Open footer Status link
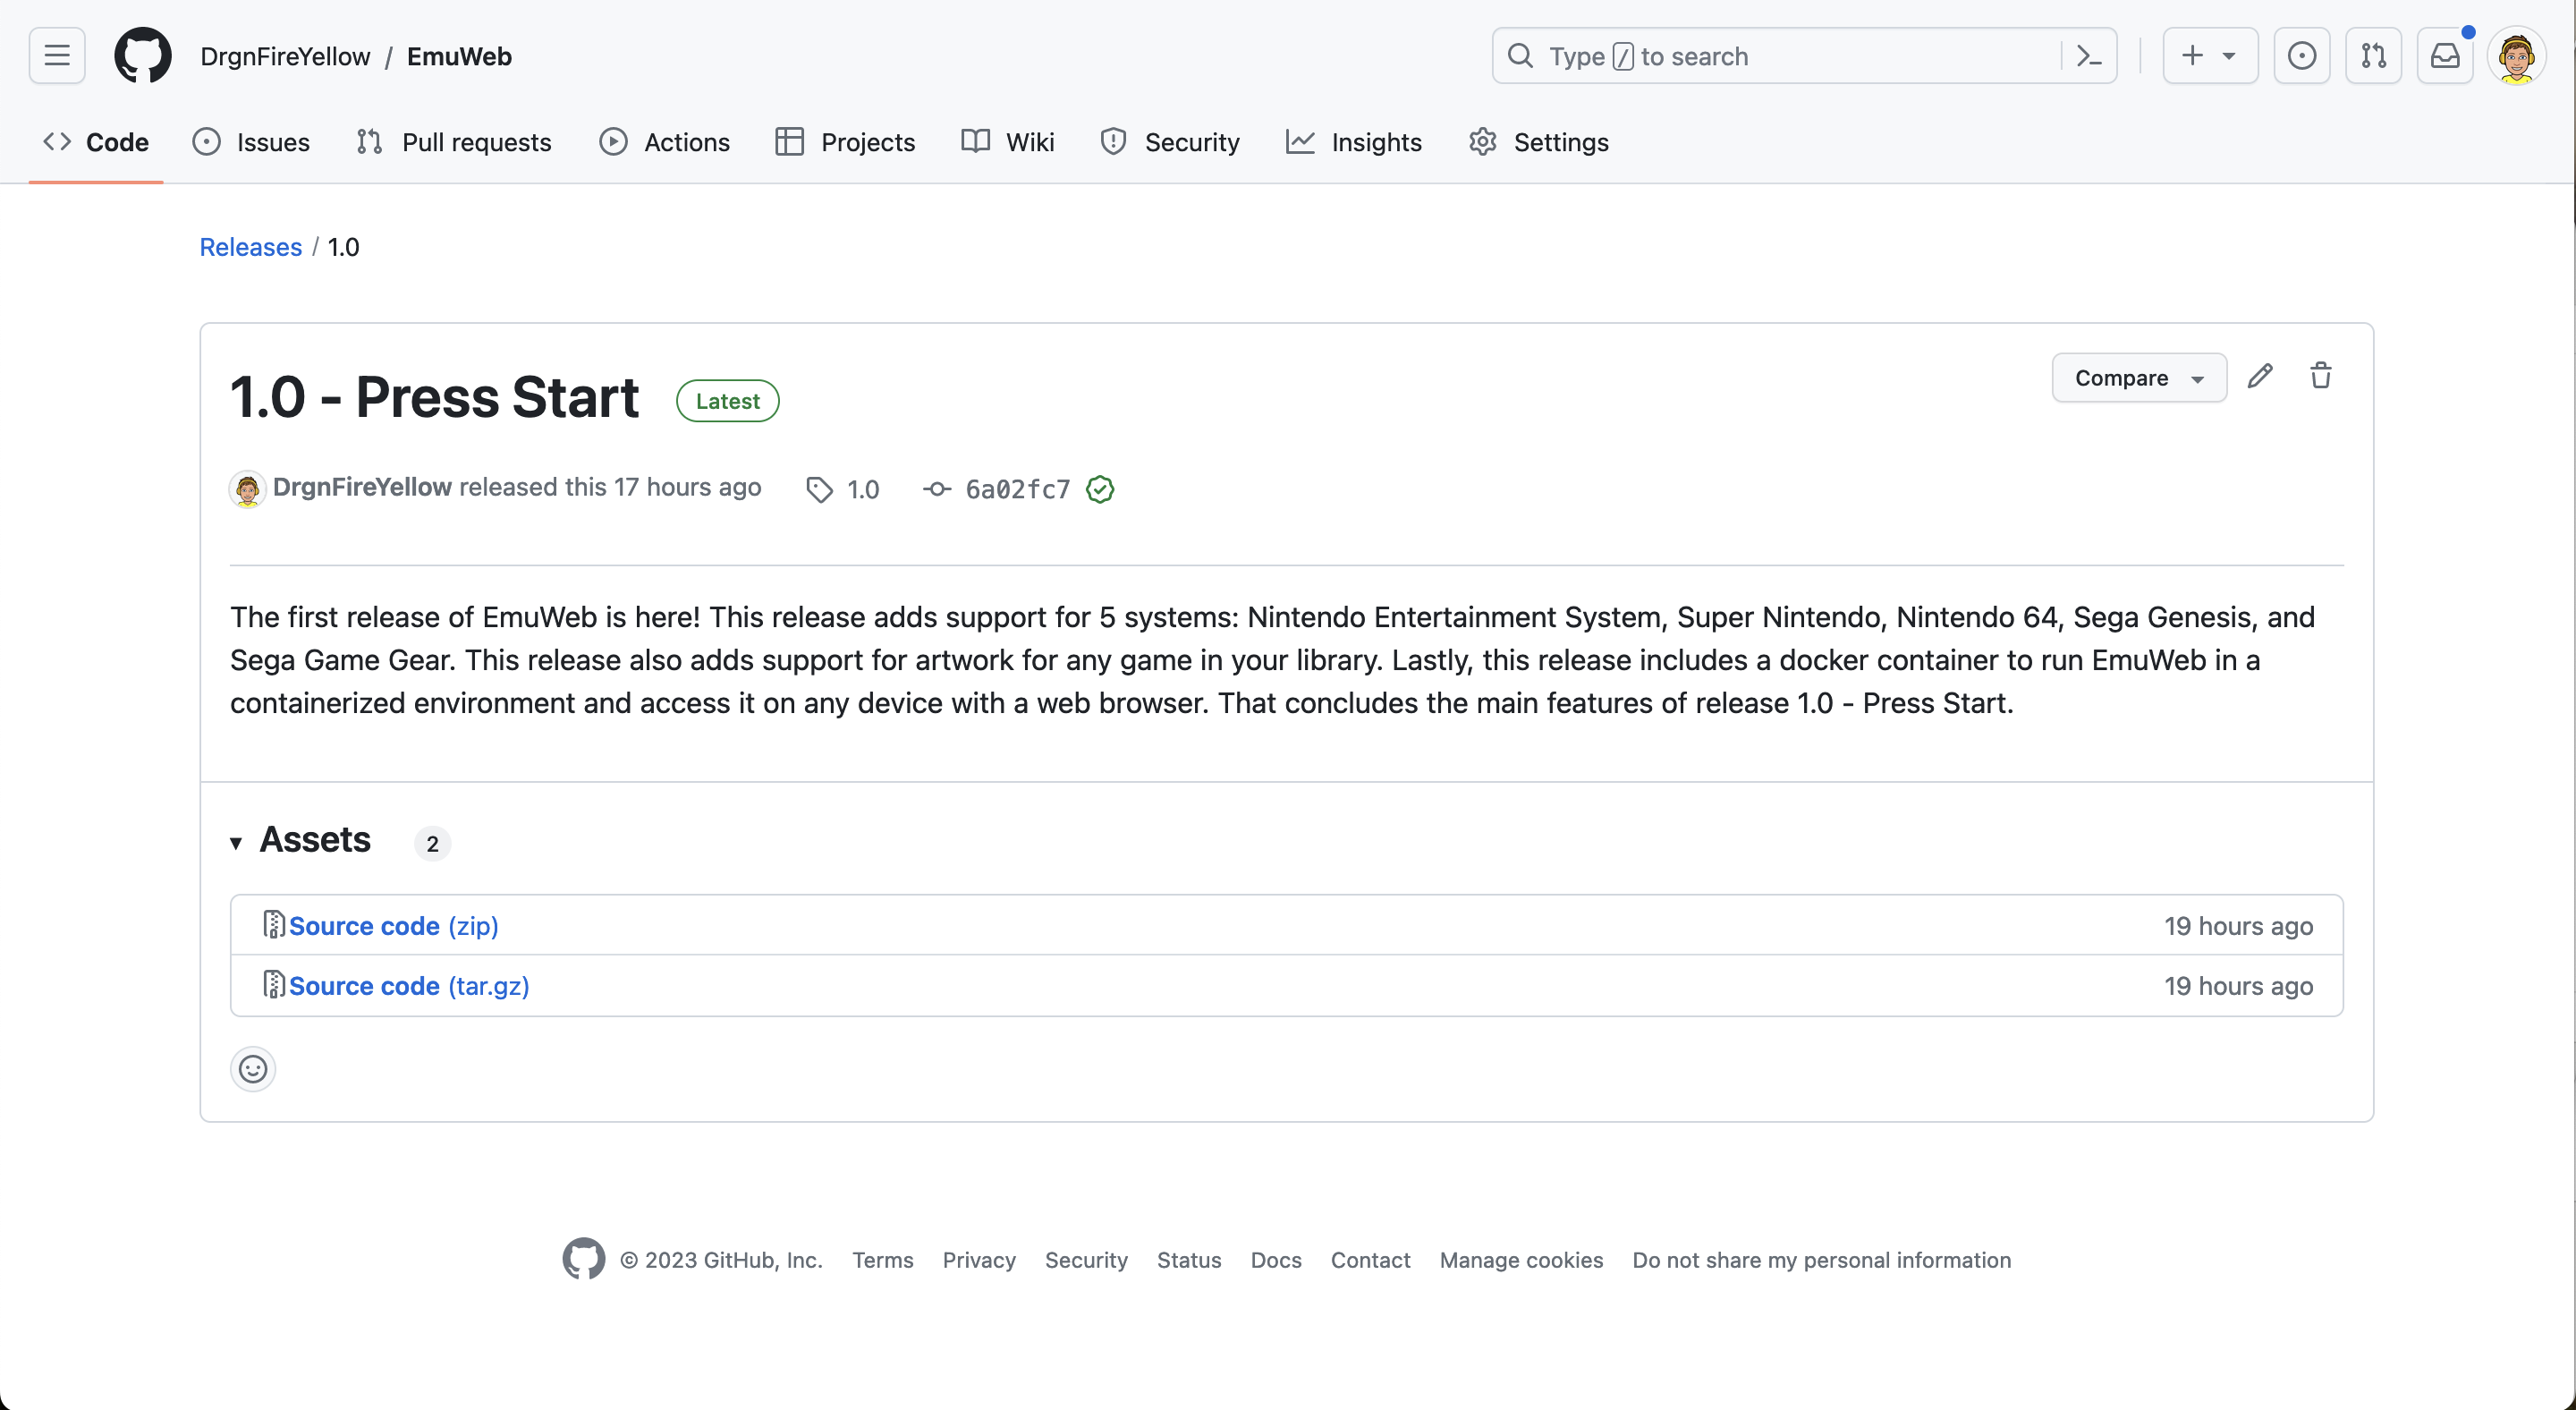Image resolution: width=2576 pixels, height=1410 pixels. pos(1189,1260)
